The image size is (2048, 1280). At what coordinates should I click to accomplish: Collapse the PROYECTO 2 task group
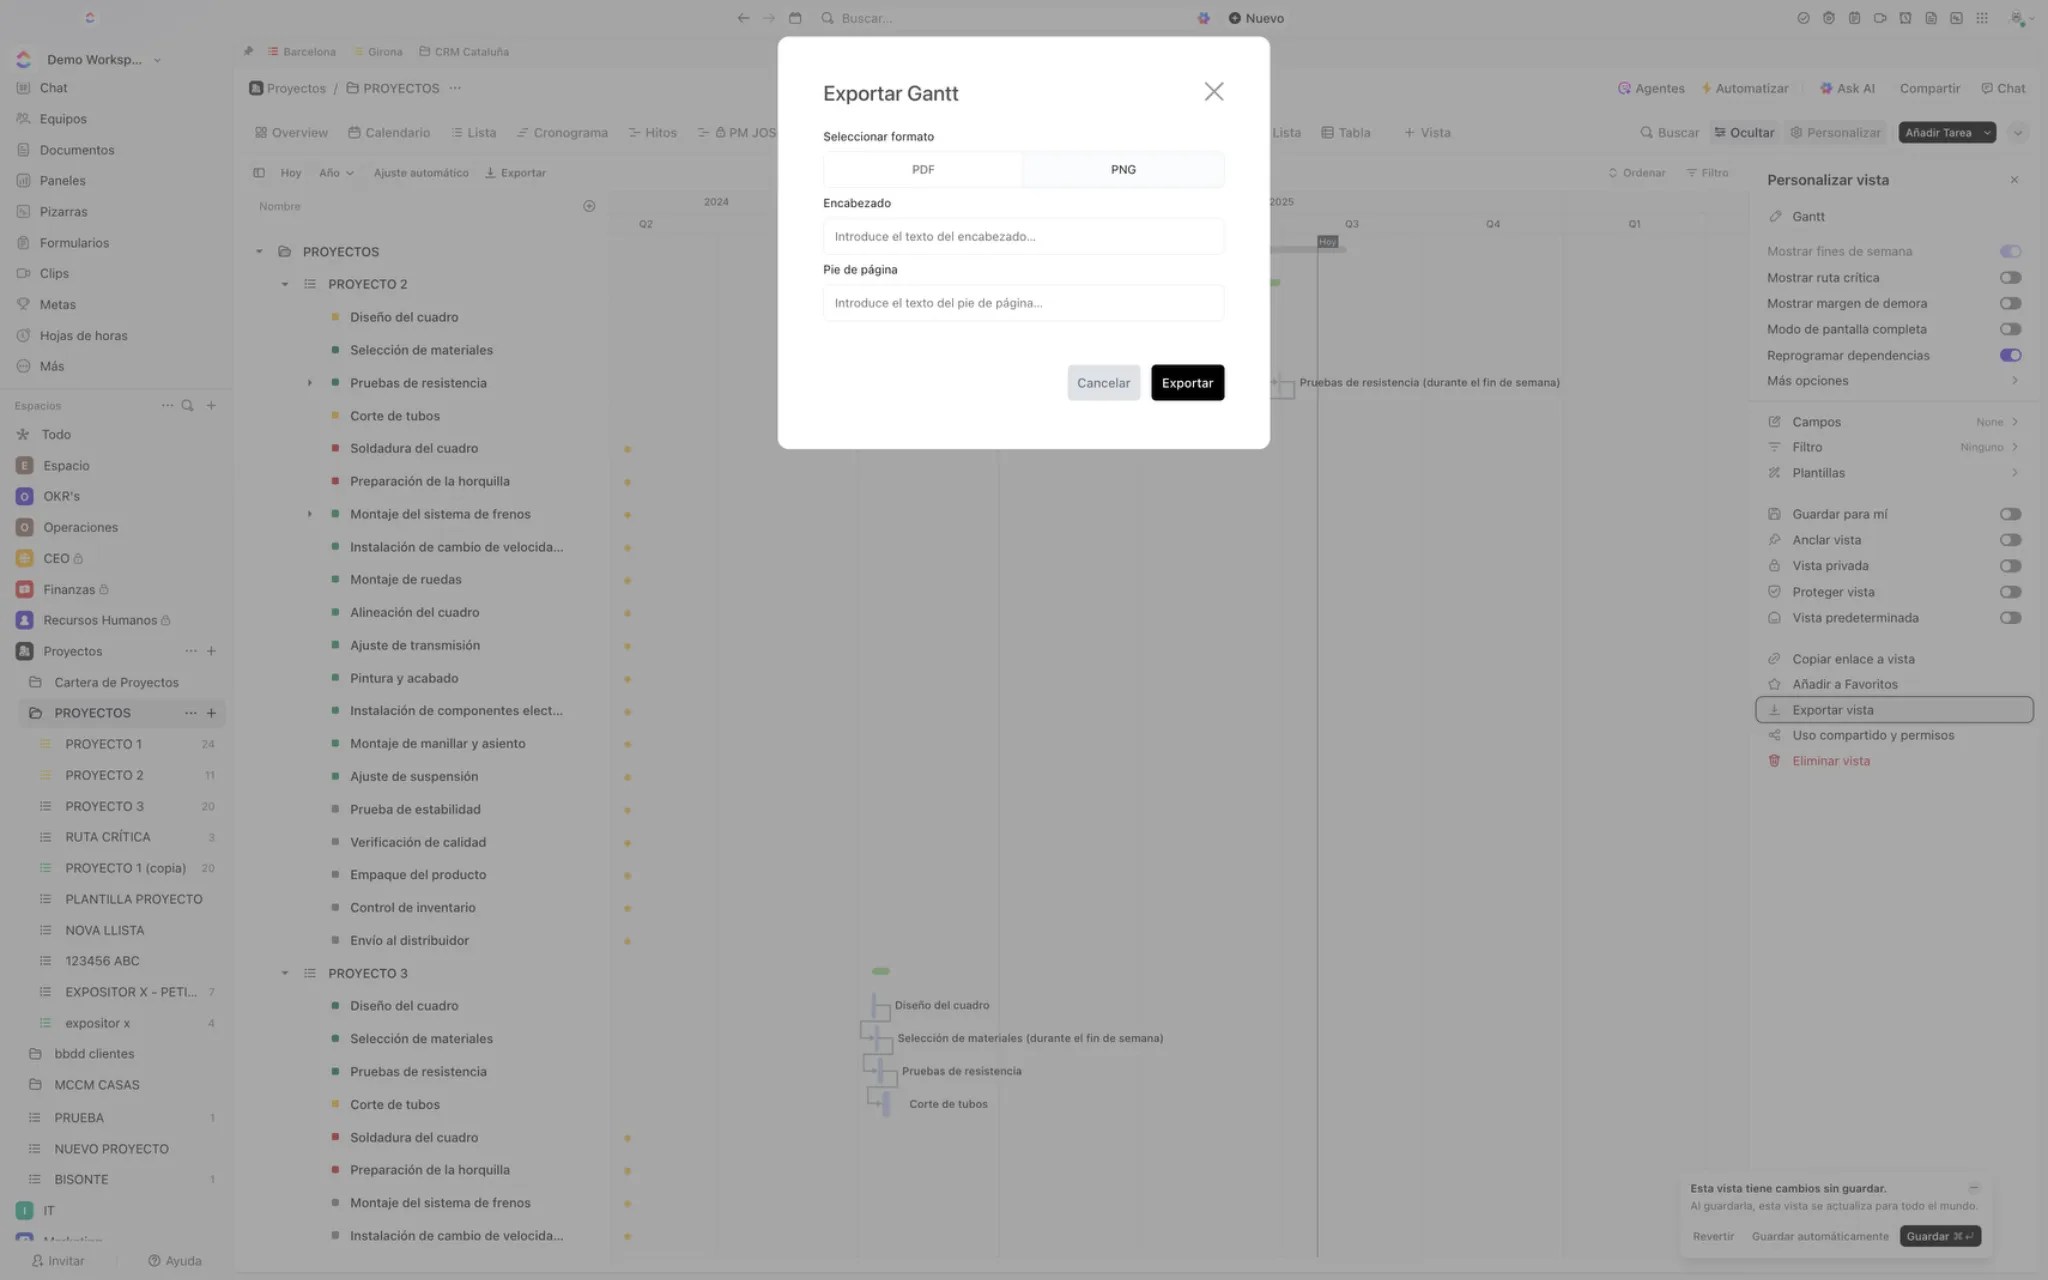tap(283, 284)
